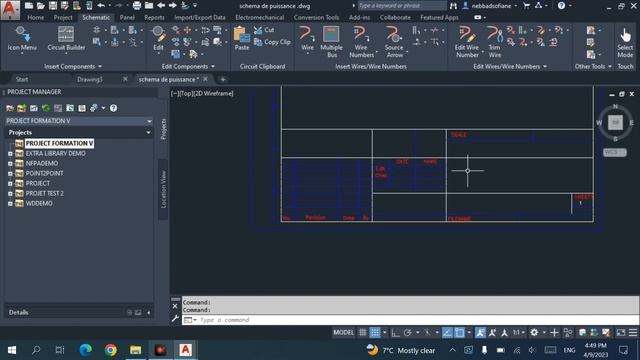640x360 pixels.
Task: Open Edit Wire Number tool
Action: (467, 42)
